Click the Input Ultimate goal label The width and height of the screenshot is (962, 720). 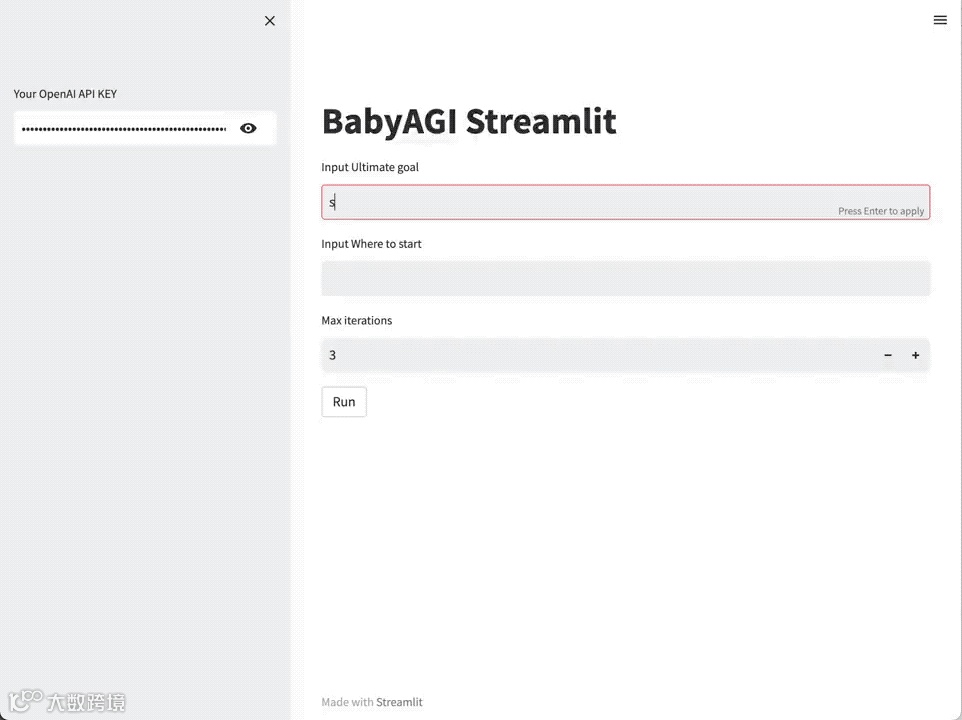click(370, 167)
